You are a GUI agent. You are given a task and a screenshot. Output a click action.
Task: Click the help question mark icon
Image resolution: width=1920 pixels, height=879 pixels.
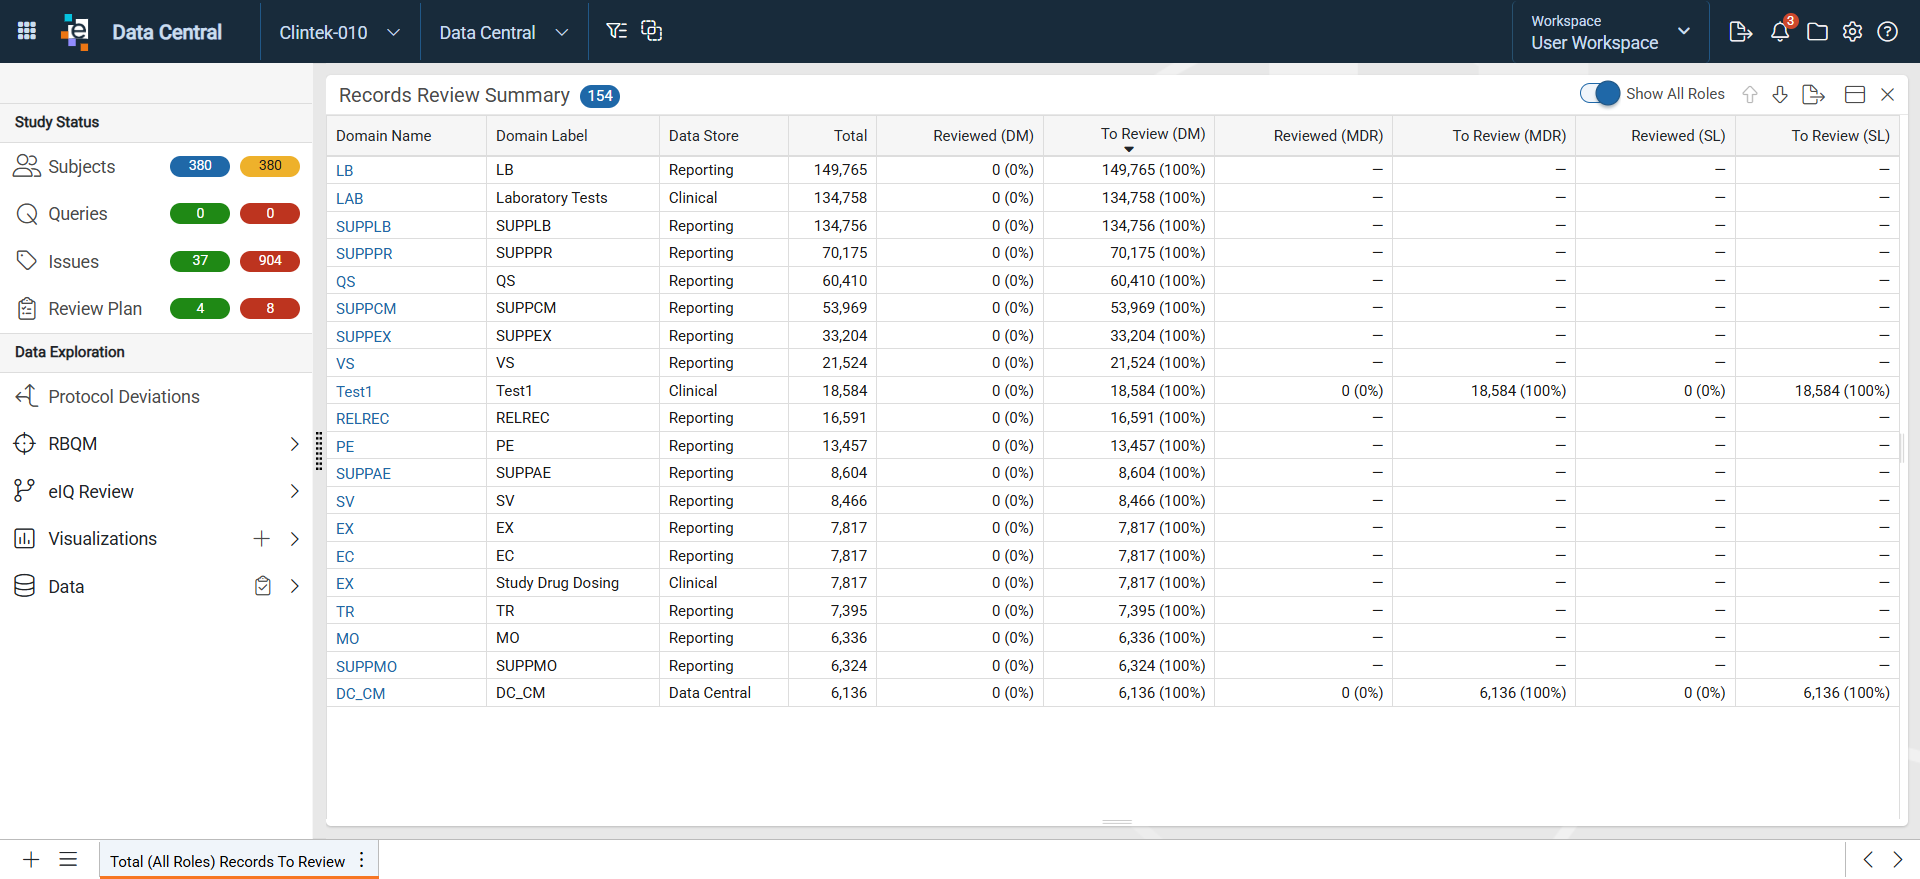[x=1887, y=32]
